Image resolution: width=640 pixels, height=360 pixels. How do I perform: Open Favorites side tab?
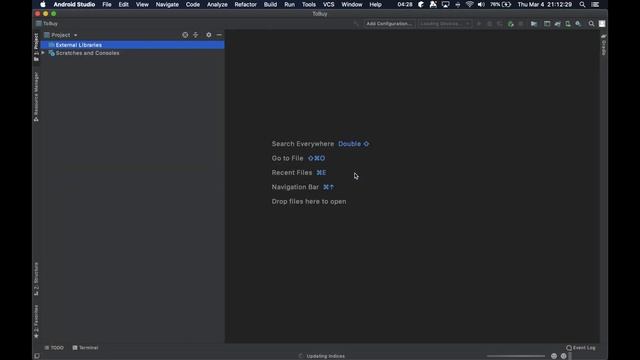[36, 321]
